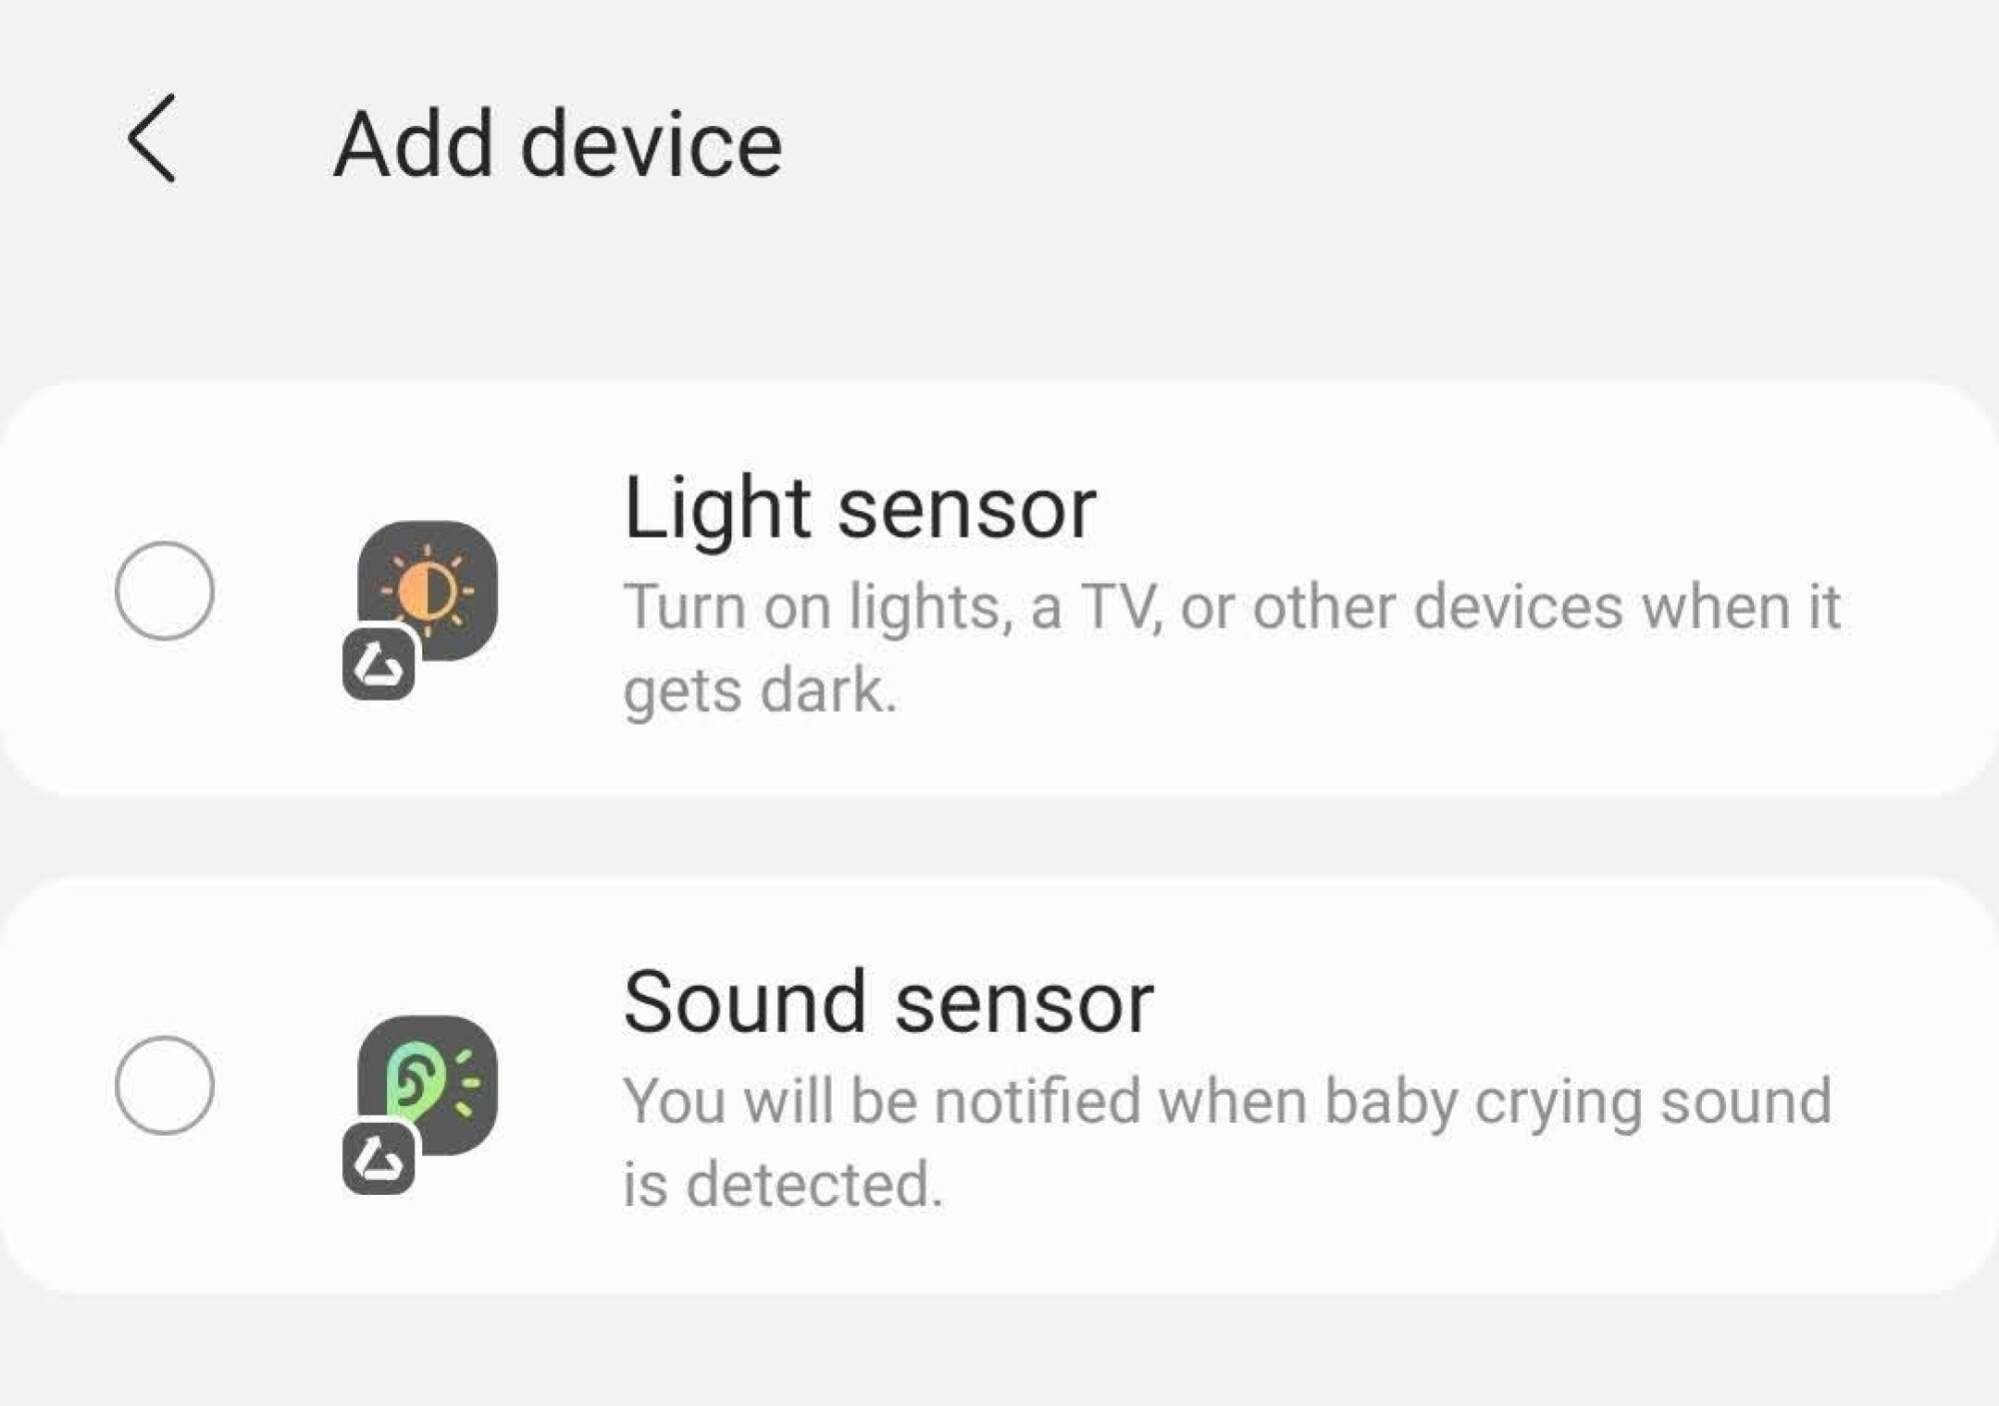Go back using the arrow icon
Viewport: 1999px width, 1406px height.
pos(152,139)
